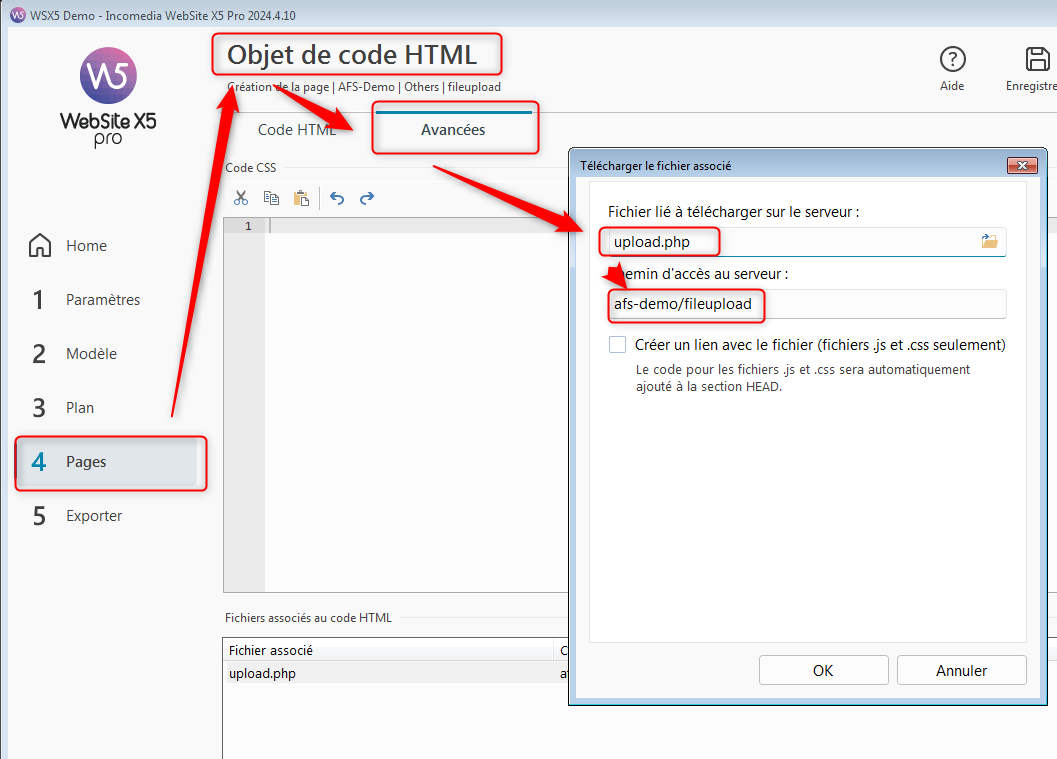Redo the last code edit
The image size is (1057, 759).
point(367,198)
